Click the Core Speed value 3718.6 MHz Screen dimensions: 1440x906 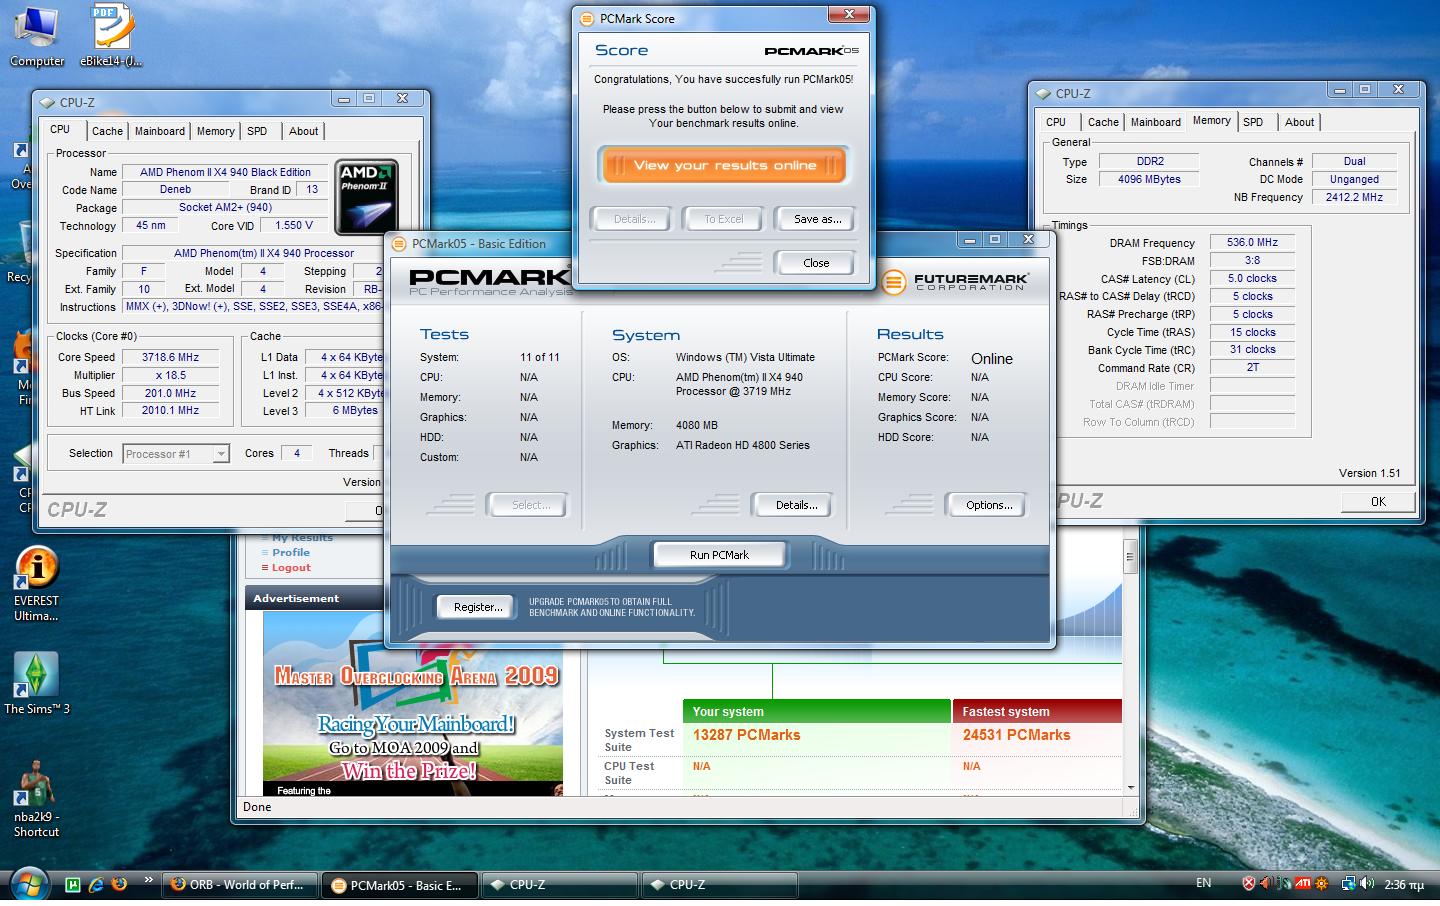coord(170,357)
